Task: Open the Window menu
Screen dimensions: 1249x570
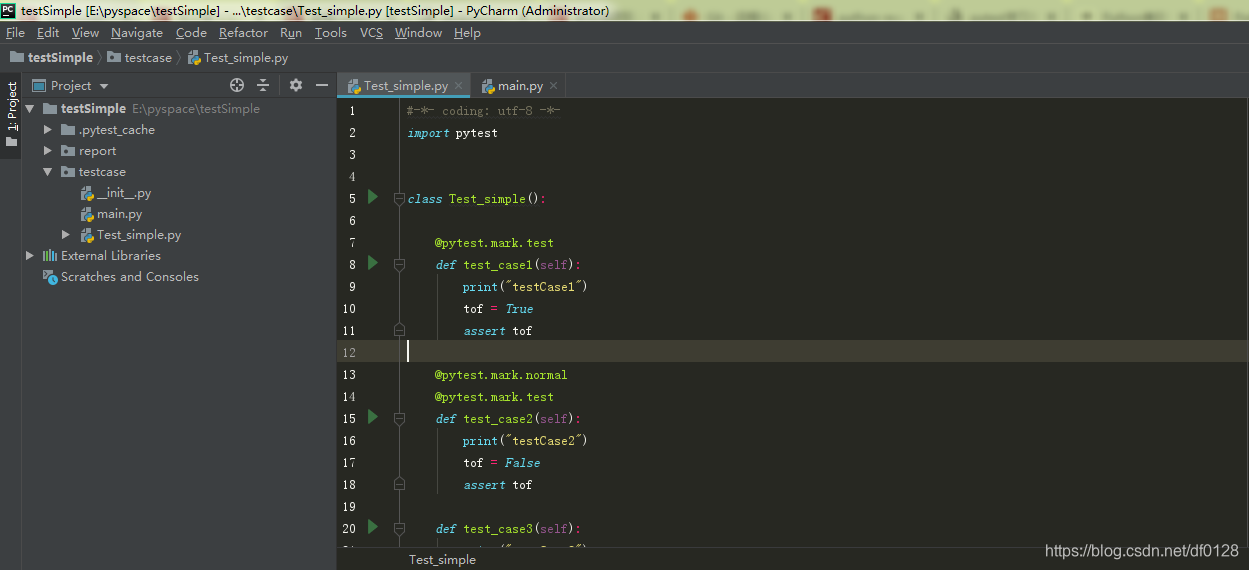Action: tap(418, 33)
